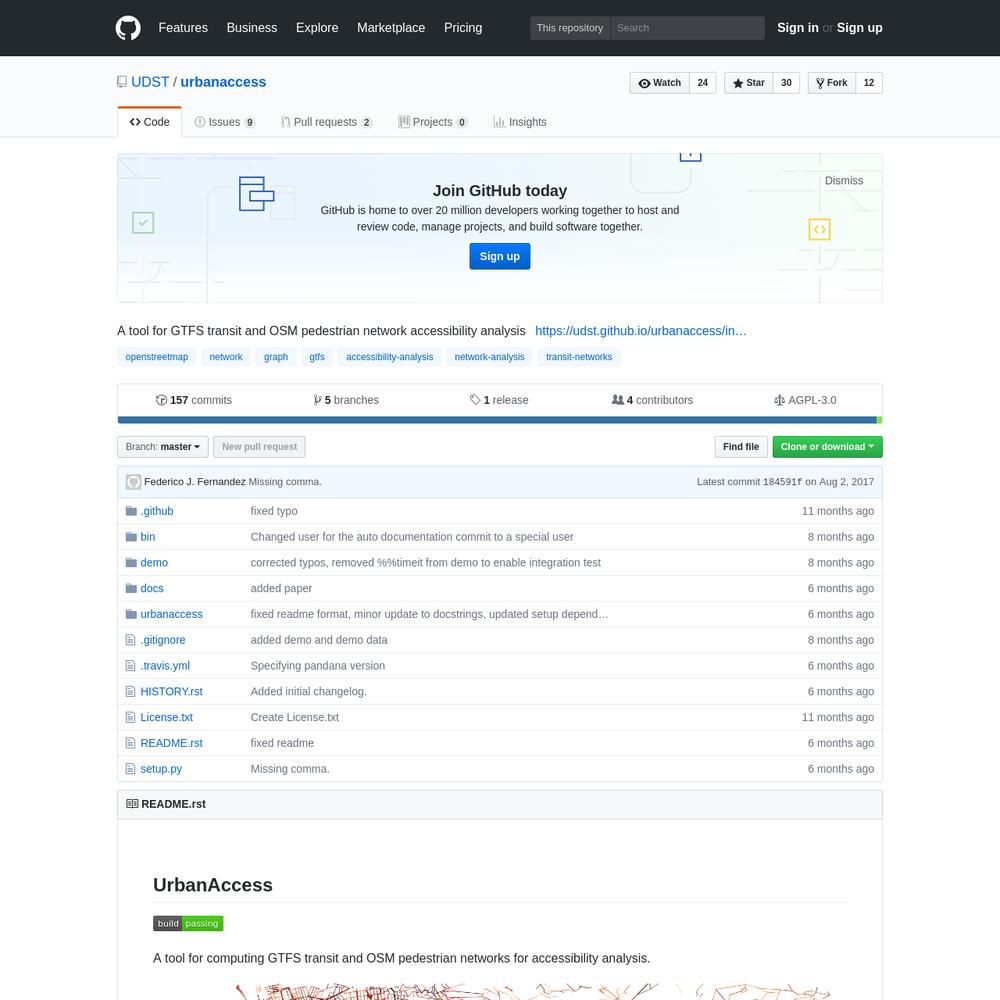
Task: View the 4 contributors
Action: tap(652, 400)
